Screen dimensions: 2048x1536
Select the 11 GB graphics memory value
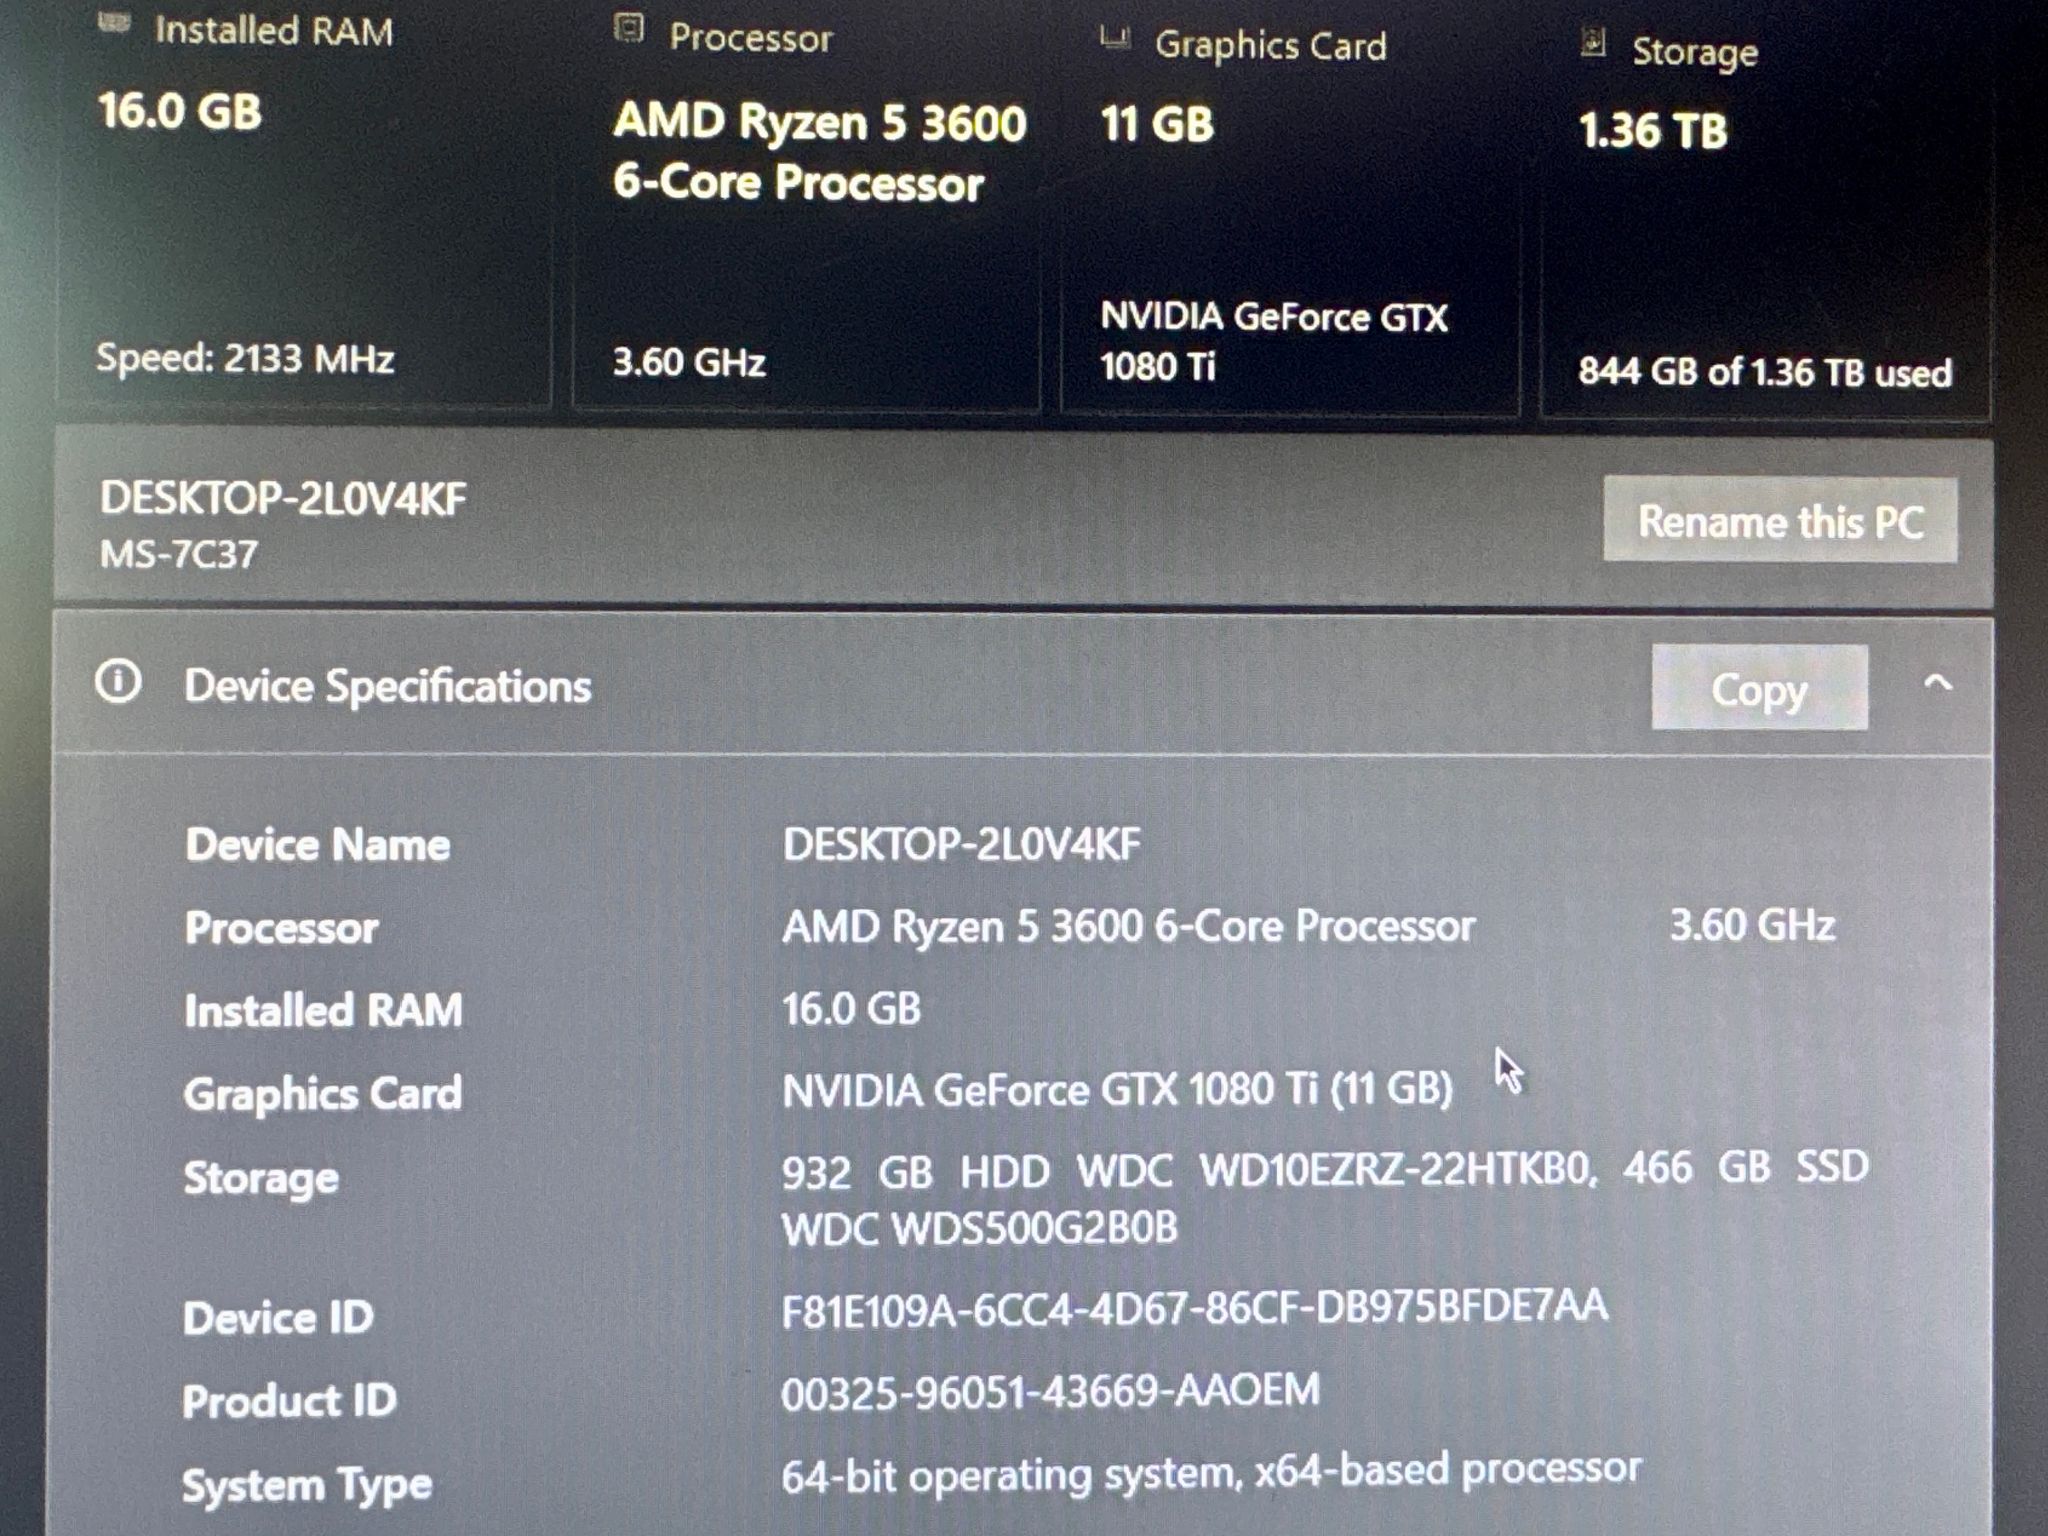tap(1157, 125)
